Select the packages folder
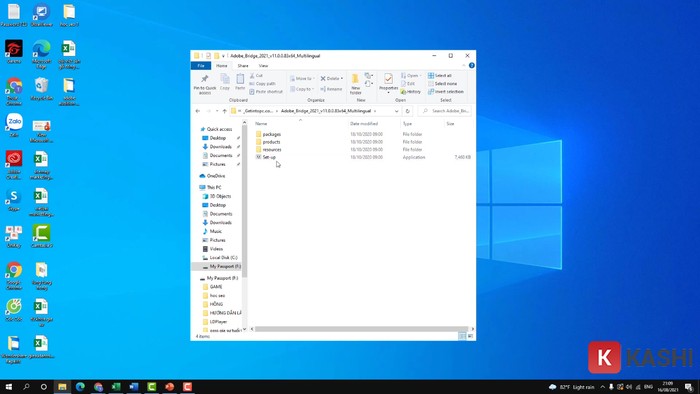This screenshot has height=394, width=700. [268, 134]
